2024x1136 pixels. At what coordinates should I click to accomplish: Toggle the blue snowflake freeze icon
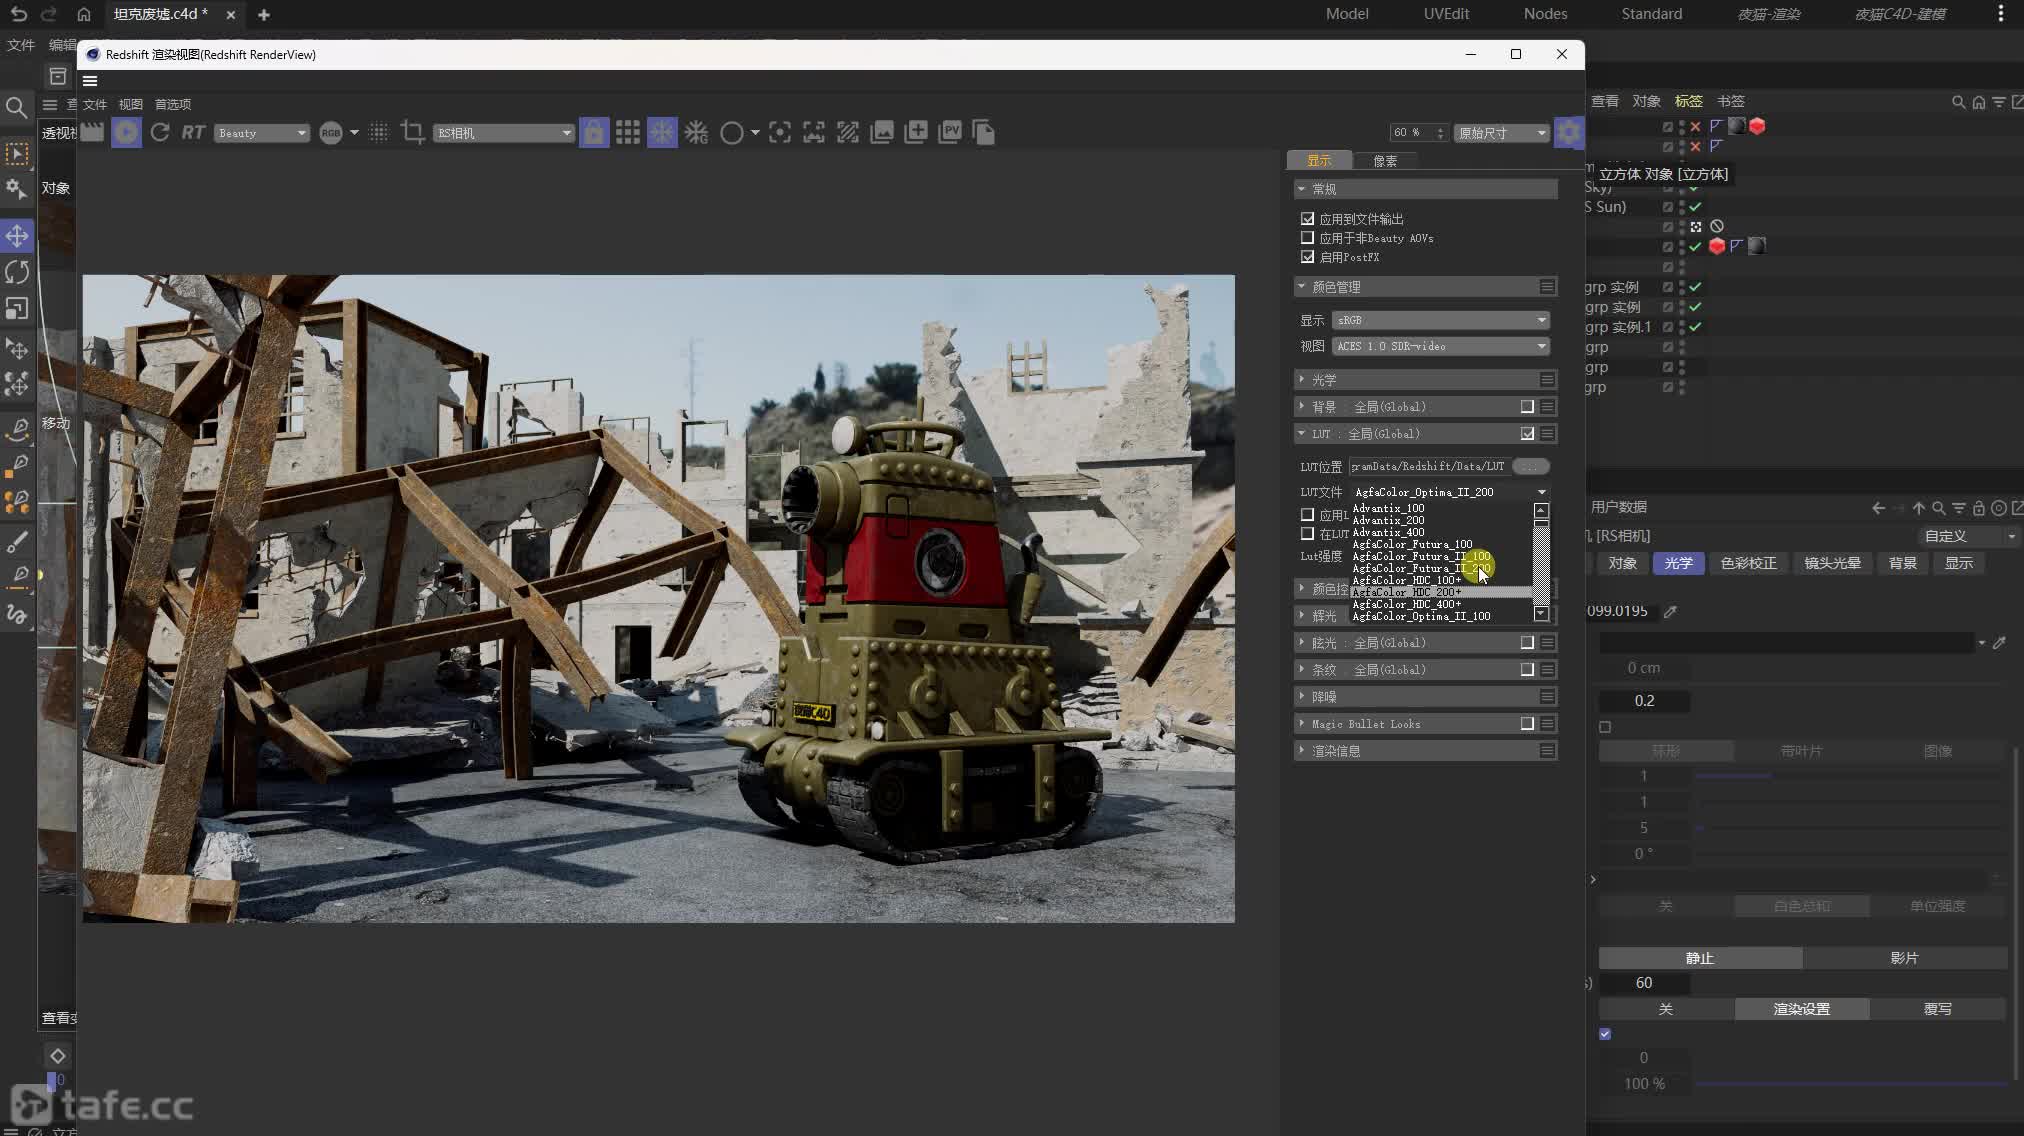coord(662,132)
